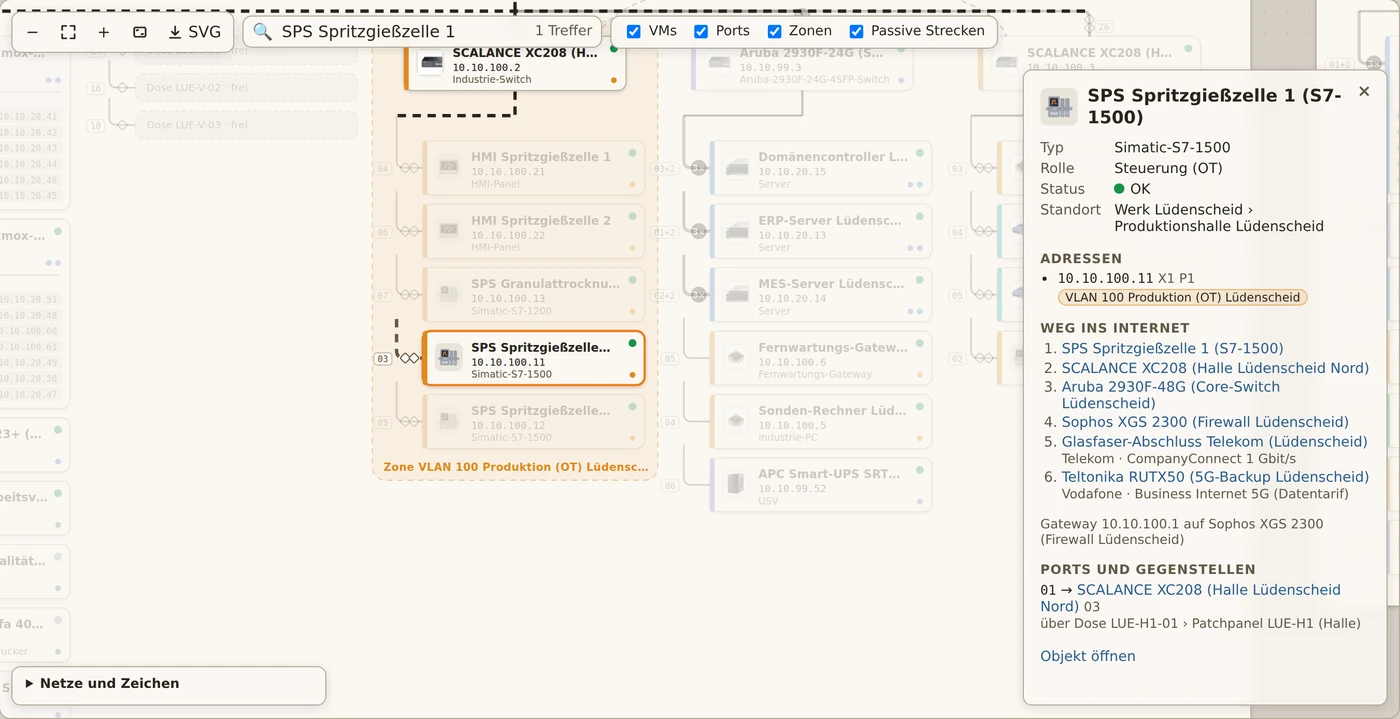Edit the search field text
1400x719 pixels.
point(400,32)
